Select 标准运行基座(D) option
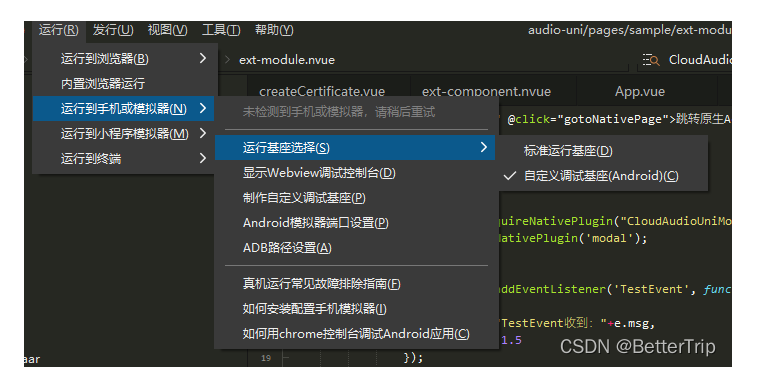The image size is (765, 389). 603,151
